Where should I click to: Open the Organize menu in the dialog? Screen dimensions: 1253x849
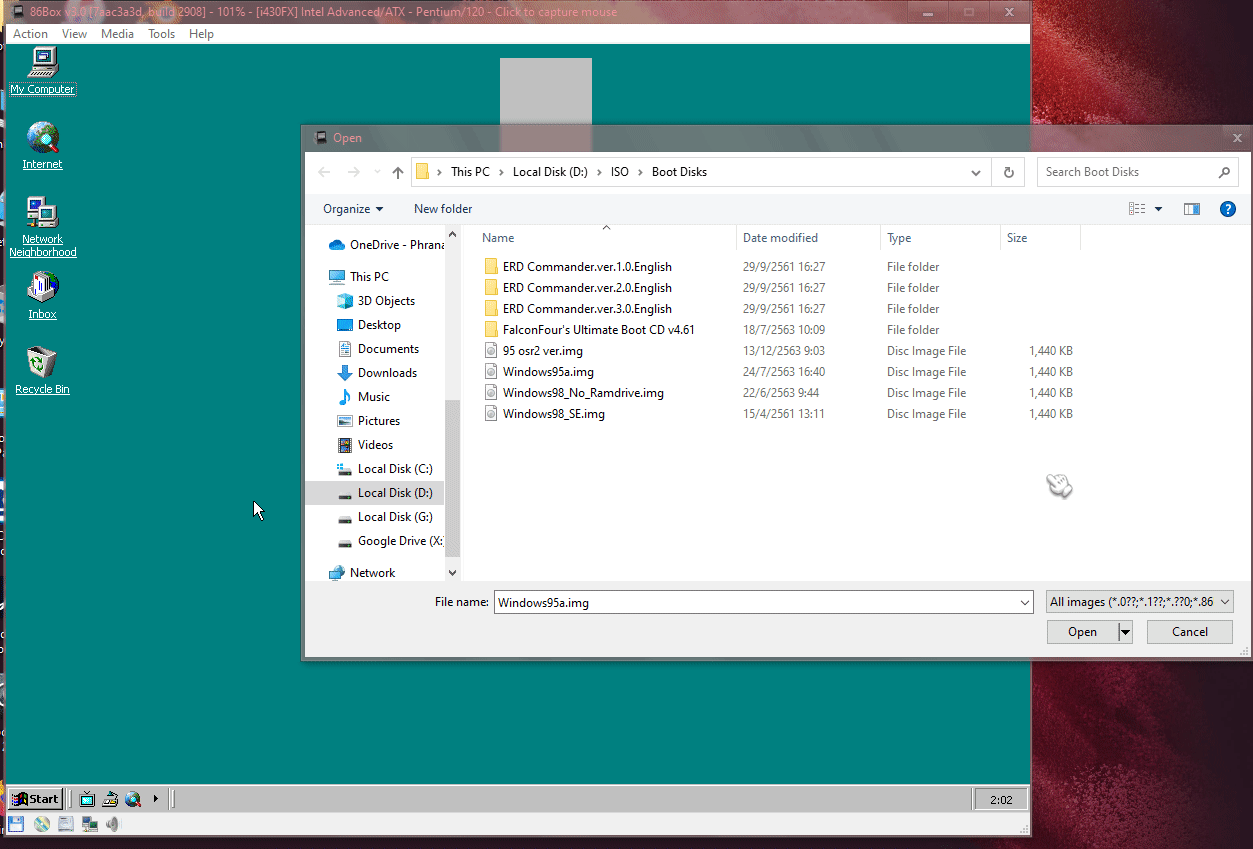coord(351,209)
